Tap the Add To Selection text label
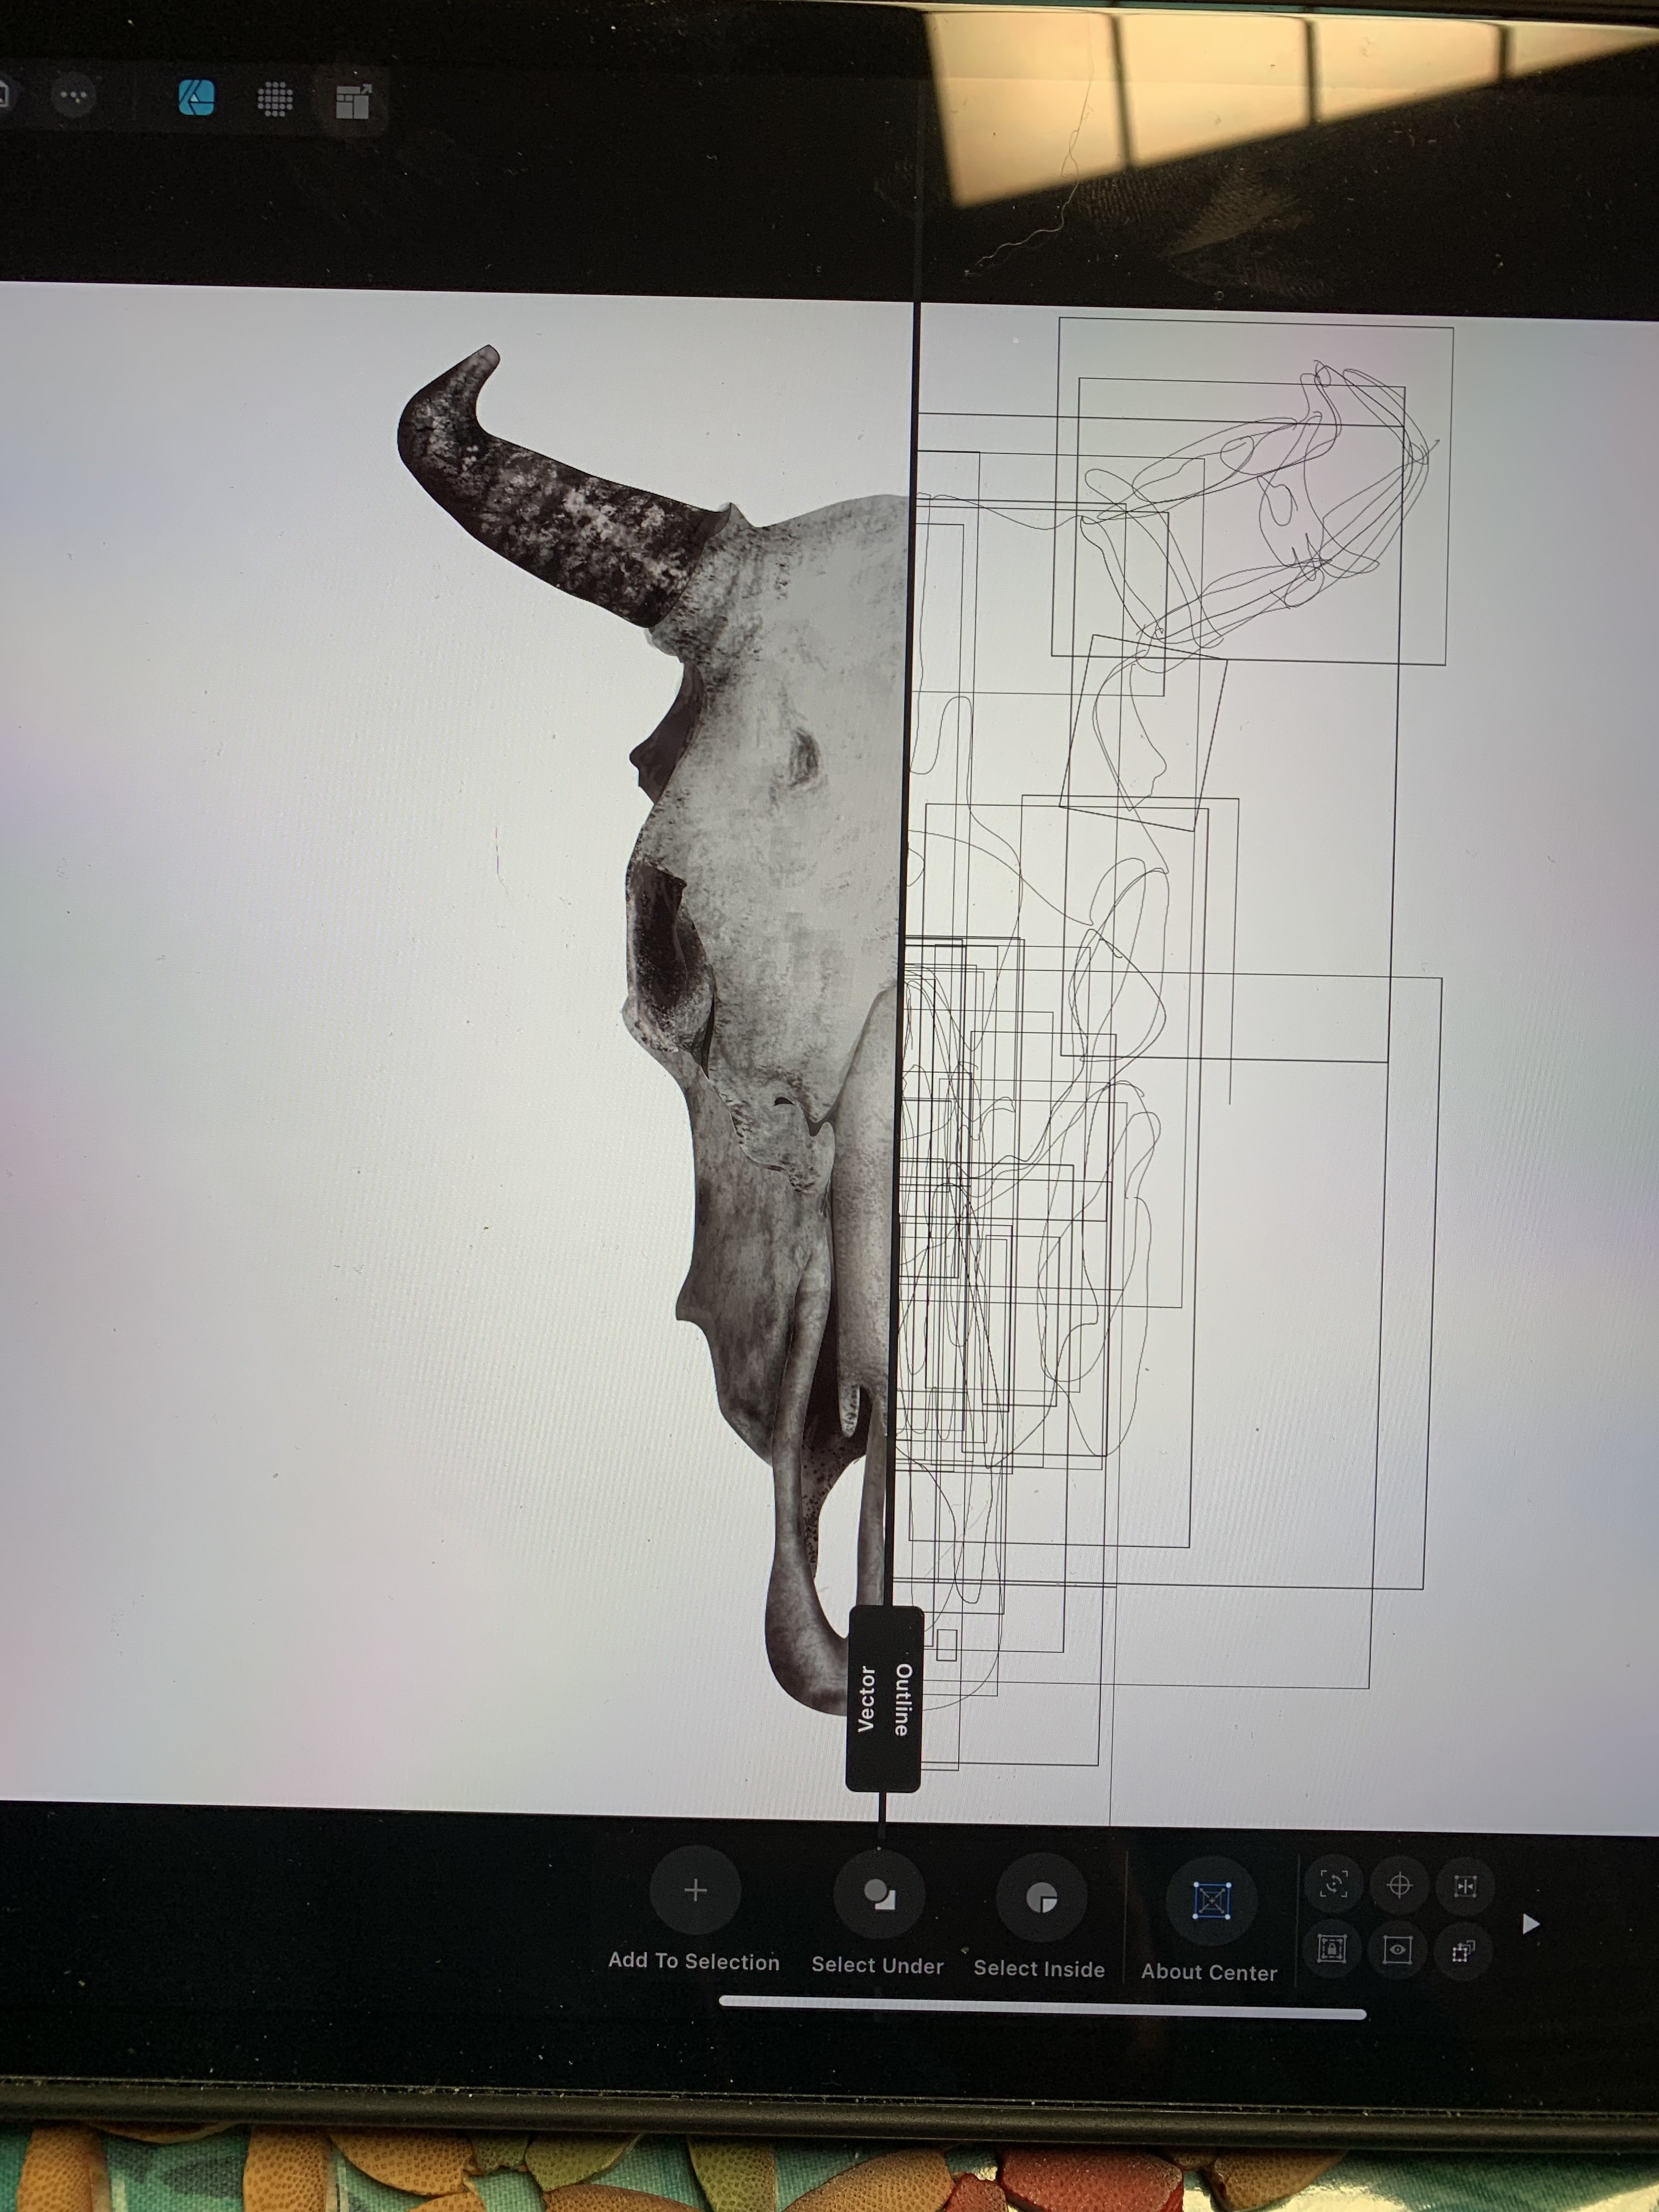The width and height of the screenshot is (1659, 2212). click(694, 1961)
